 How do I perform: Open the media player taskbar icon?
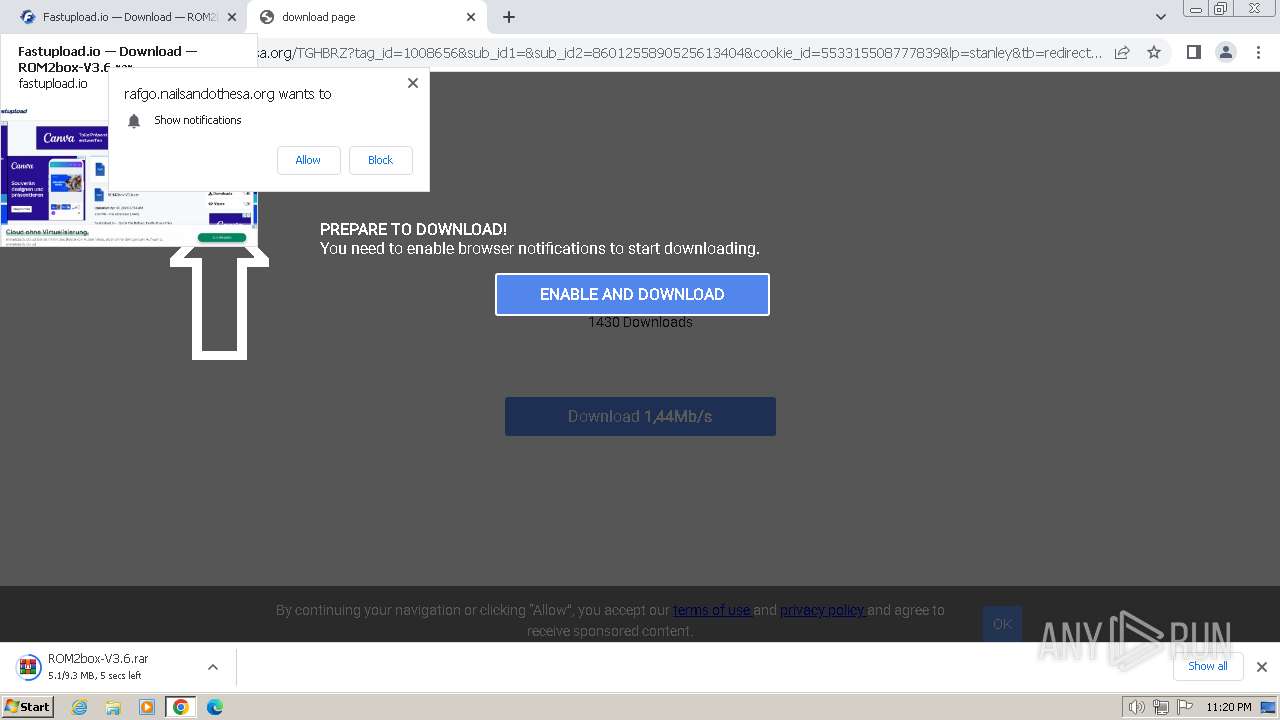coord(147,707)
